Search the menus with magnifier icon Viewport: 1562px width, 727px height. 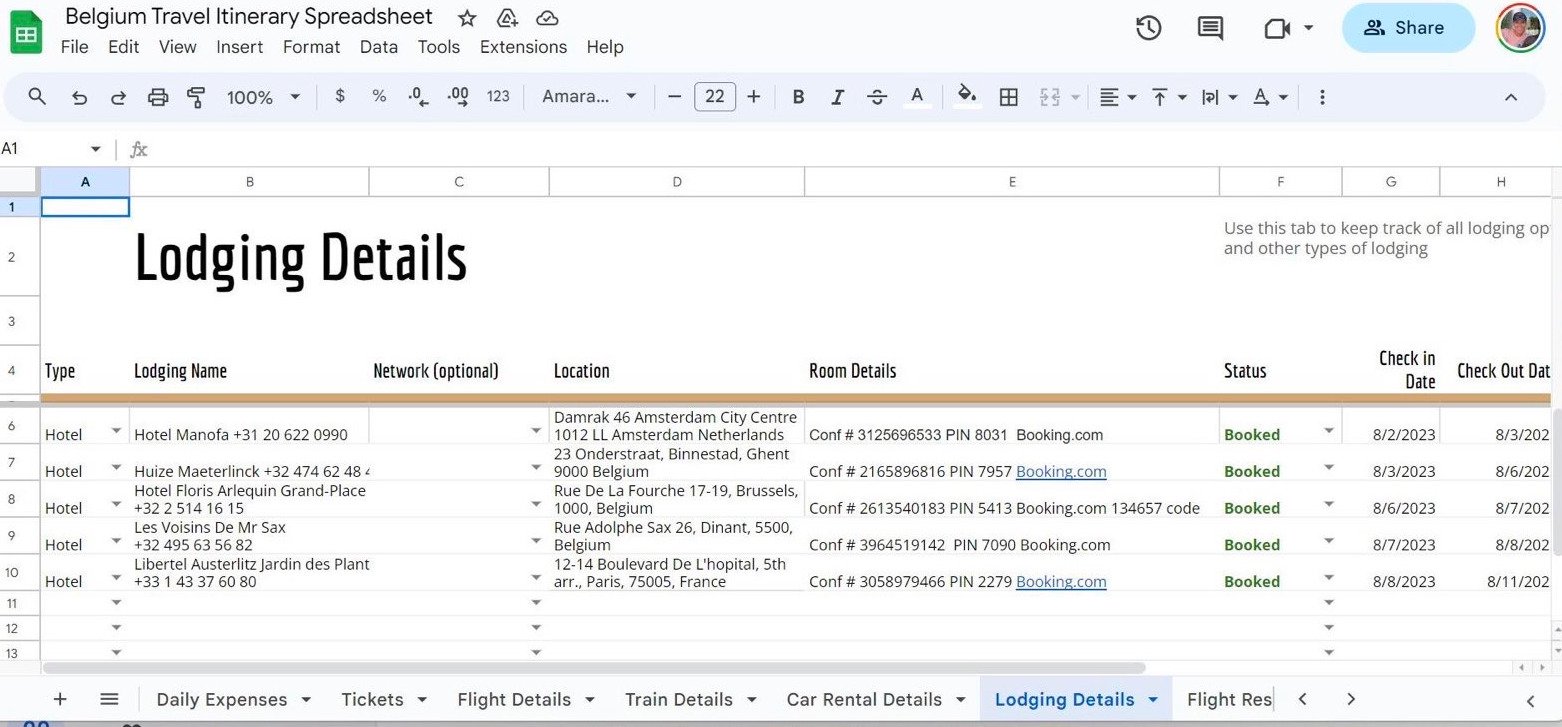tap(38, 97)
